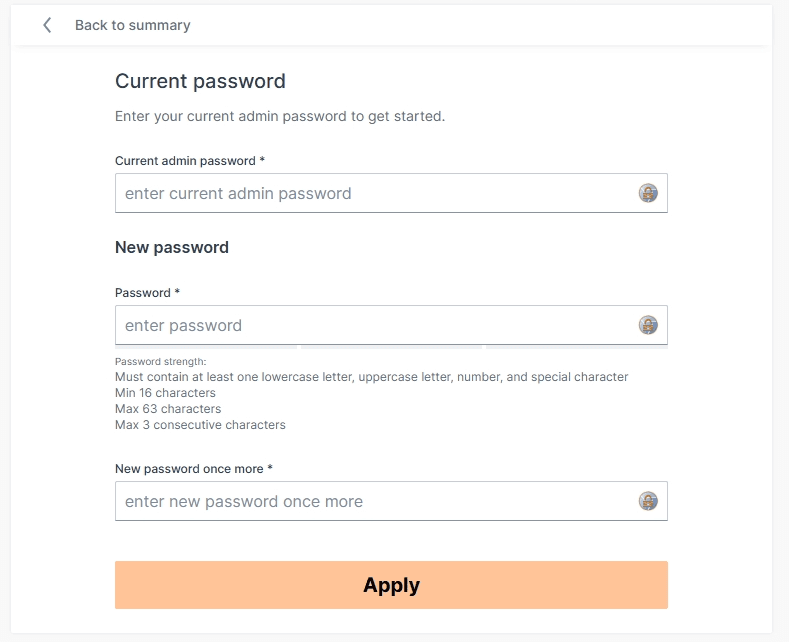Go to the Back to summary link
The image size is (789, 642).
[132, 25]
